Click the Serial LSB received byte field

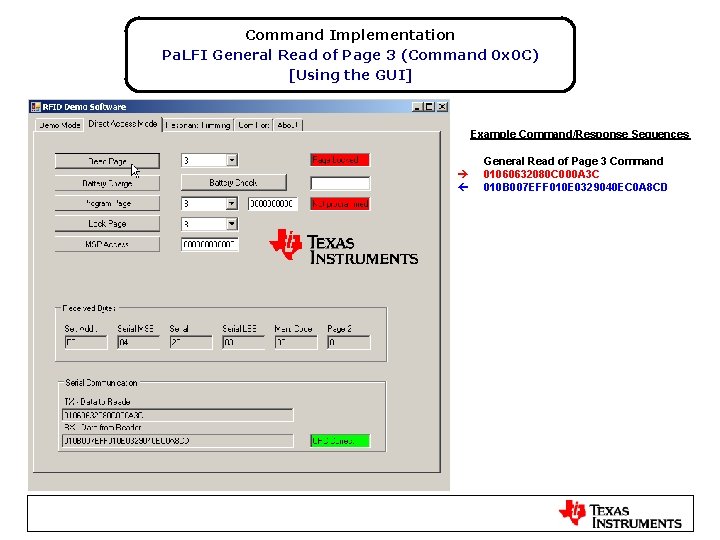243,342
